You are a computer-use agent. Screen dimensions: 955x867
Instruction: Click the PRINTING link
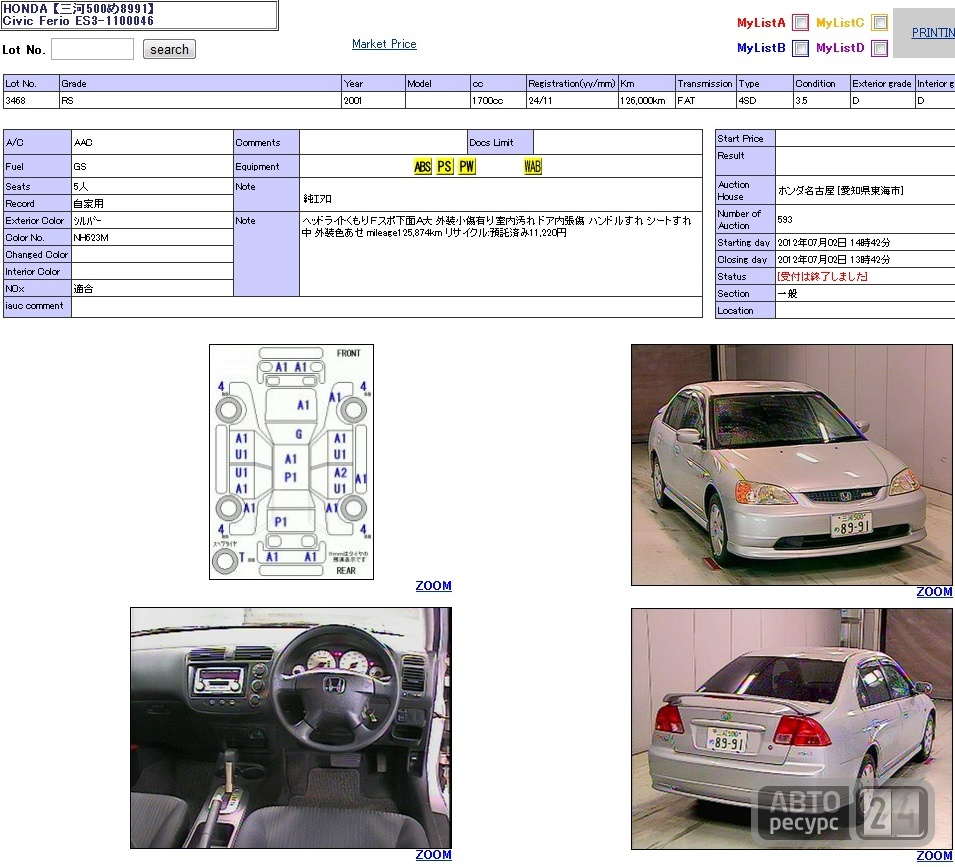tap(933, 33)
